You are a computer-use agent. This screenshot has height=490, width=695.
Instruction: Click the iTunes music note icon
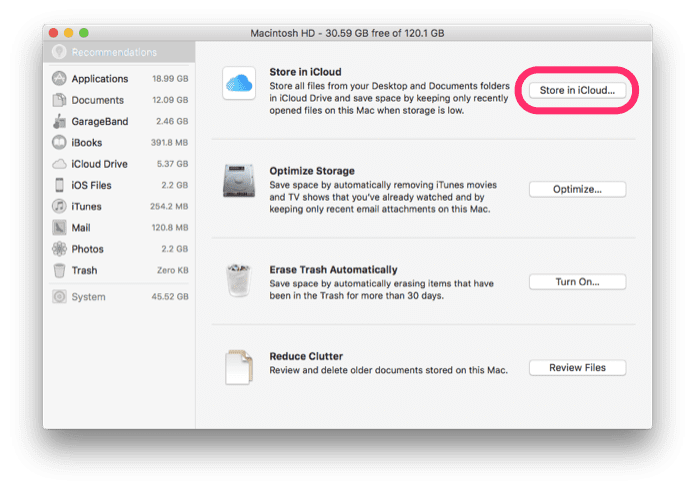pos(59,206)
